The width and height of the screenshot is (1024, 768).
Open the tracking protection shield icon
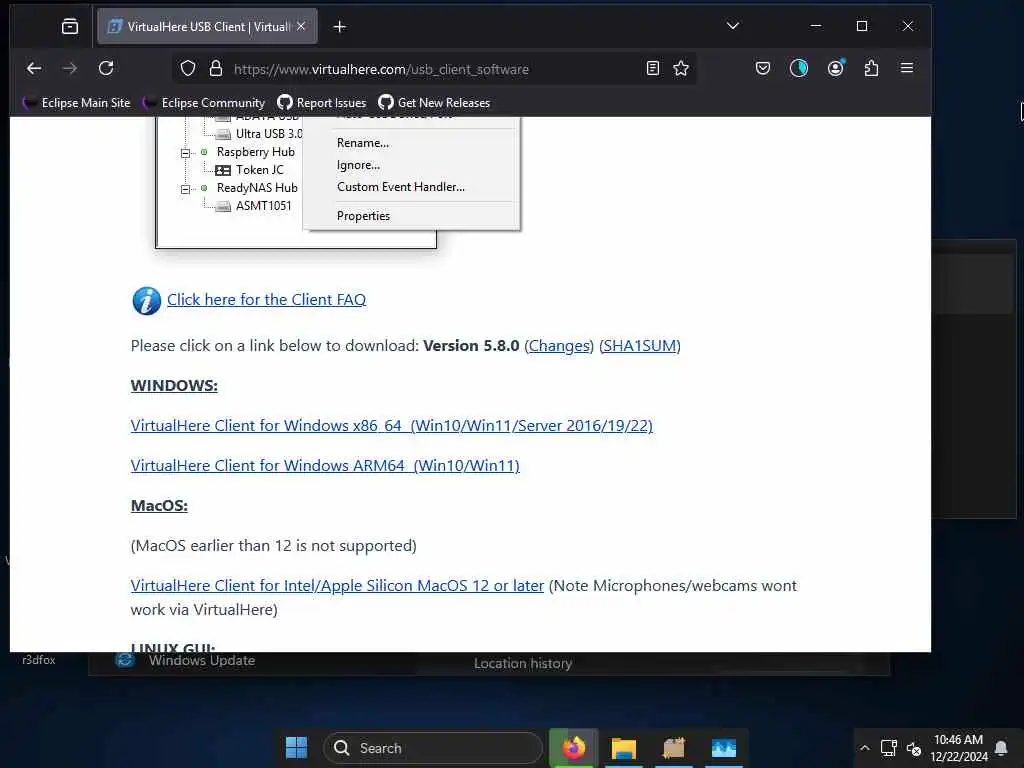point(188,69)
